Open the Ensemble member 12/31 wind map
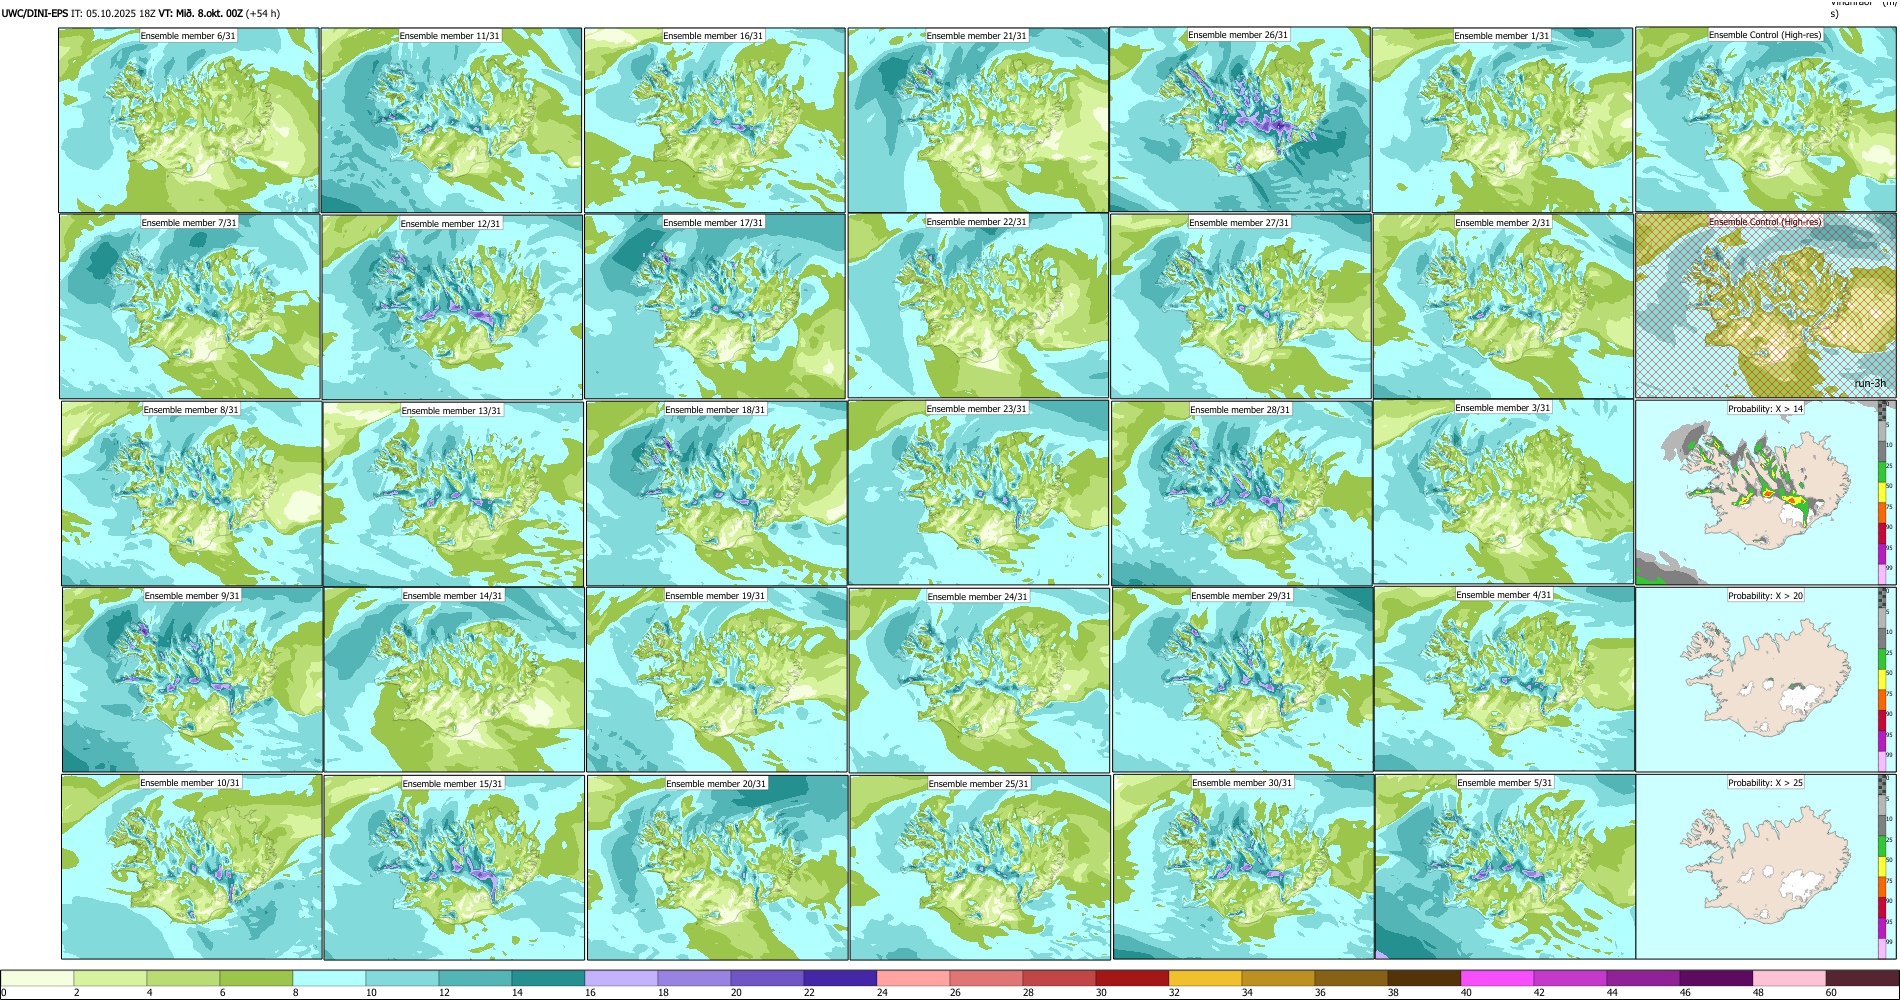1900x1000 pixels. (x=452, y=307)
